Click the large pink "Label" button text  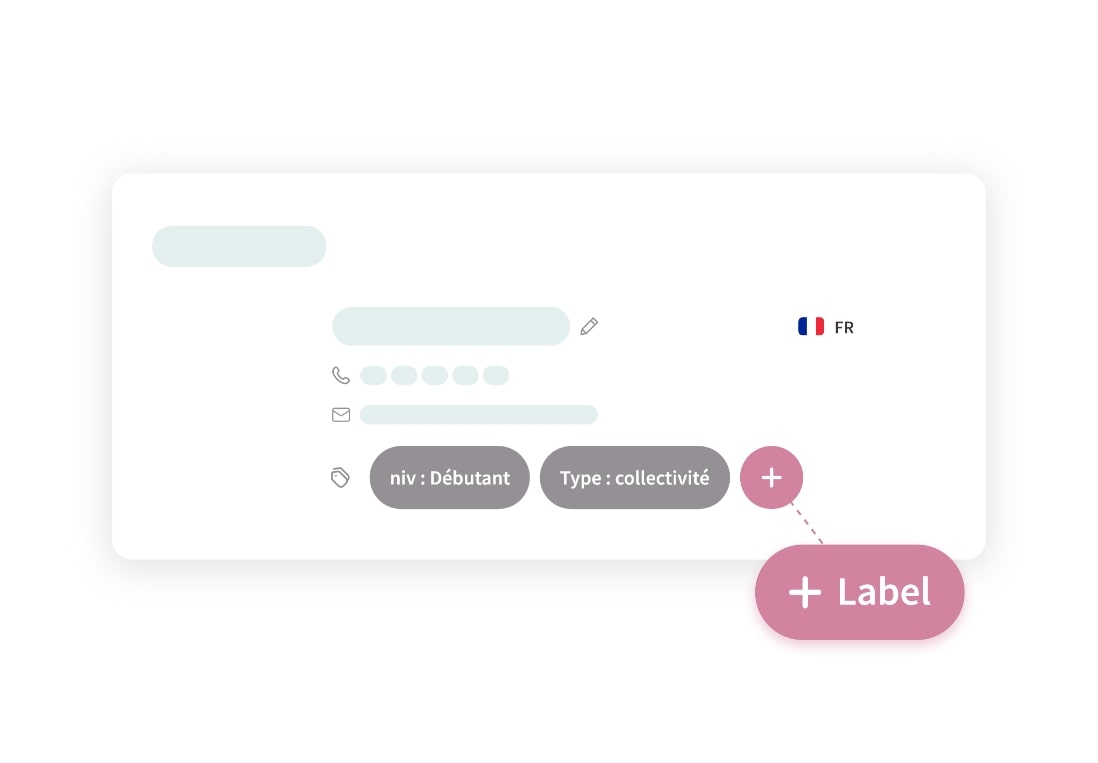[884, 592]
